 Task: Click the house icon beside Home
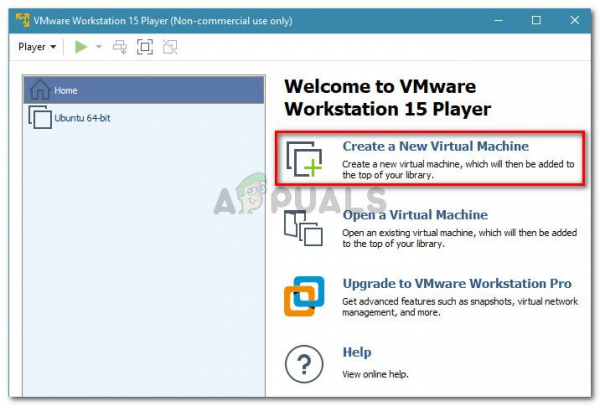pyautogui.click(x=40, y=89)
